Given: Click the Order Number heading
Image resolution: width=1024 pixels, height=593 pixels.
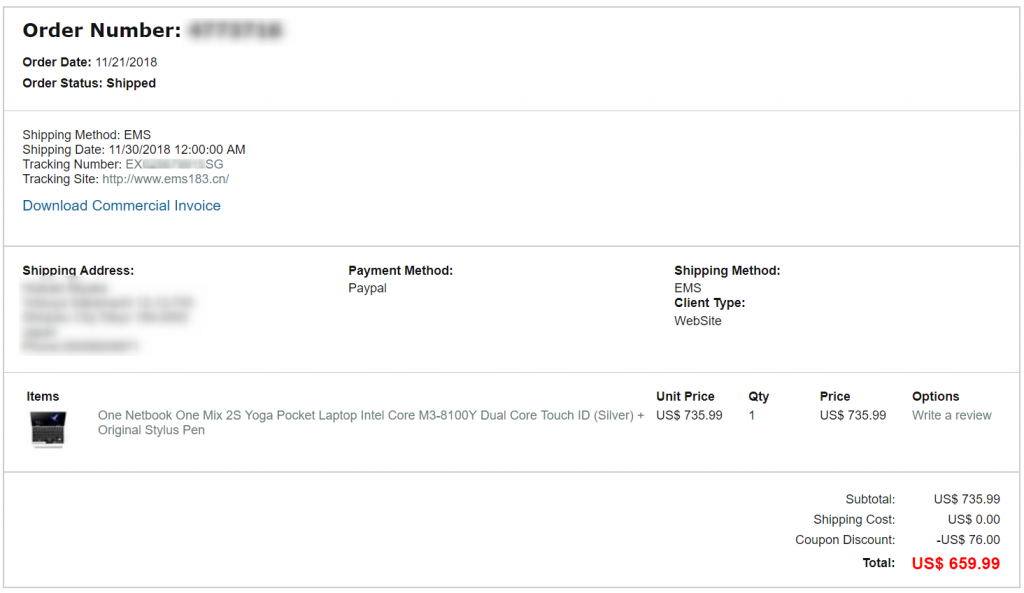Looking at the screenshot, I should click(102, 31).
